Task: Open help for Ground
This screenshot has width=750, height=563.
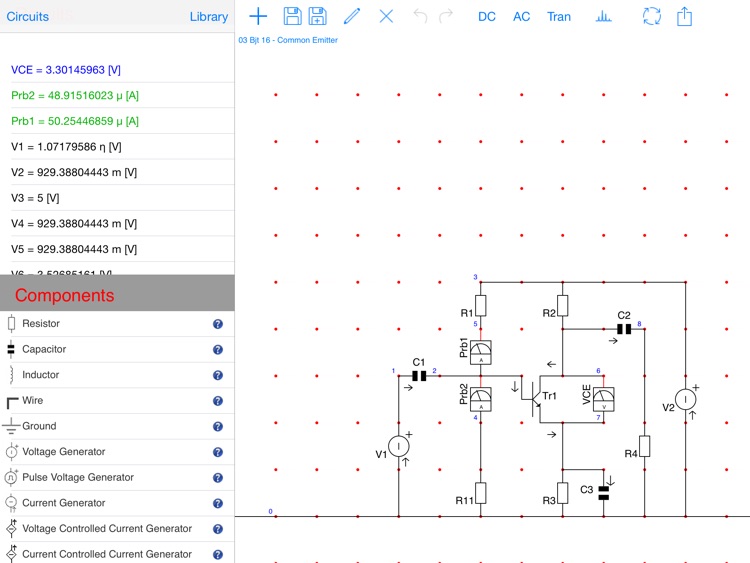Action: pyautogui.click(x=218, y=427)
